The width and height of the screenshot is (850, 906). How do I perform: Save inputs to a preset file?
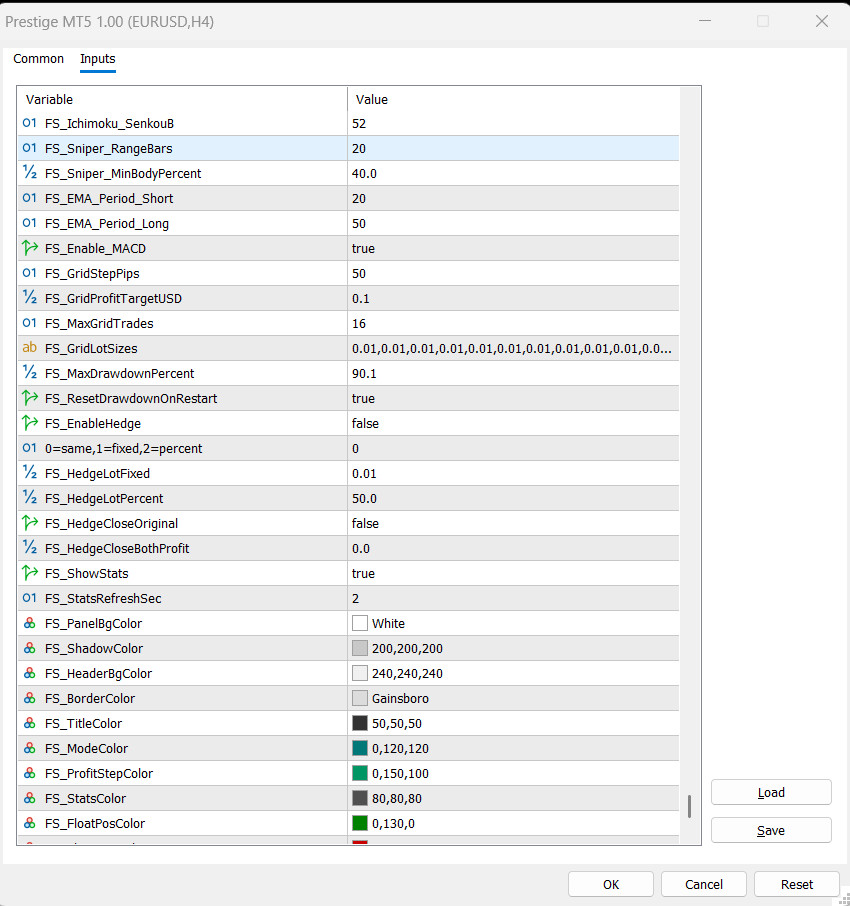tap(771, 830)
